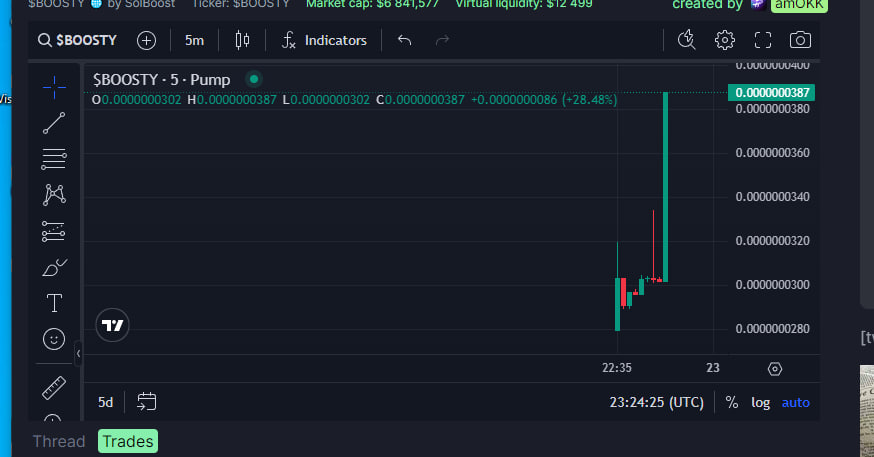Image resolution: width=874 pixels, height=457 pixels.
Task: Click the 23 date axis label
Action: tap(713, 368)
